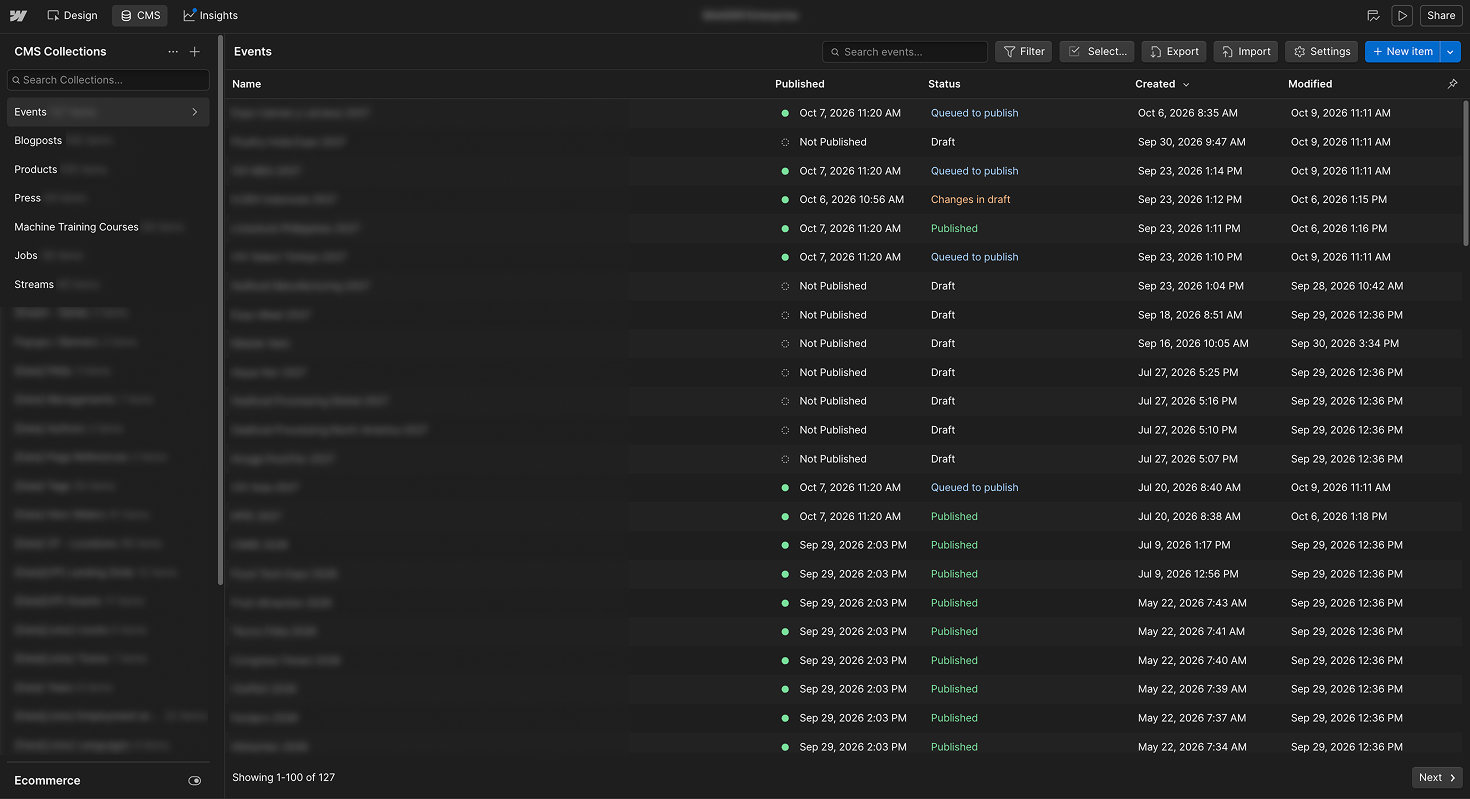Click the collections sidebar scrollbar

220,310
